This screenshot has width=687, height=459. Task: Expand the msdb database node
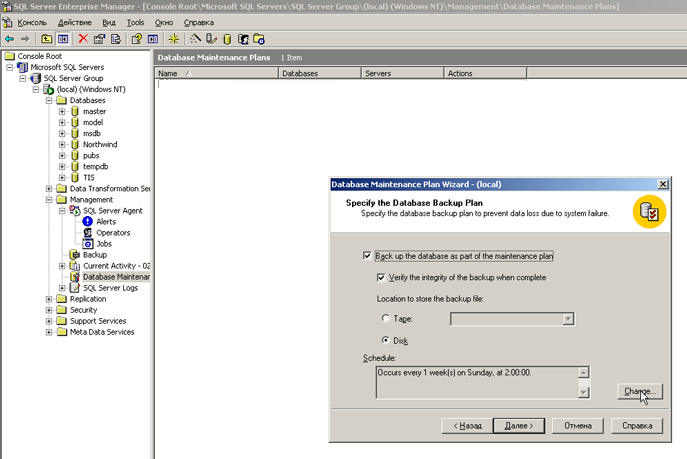click(x=62, y=133)
